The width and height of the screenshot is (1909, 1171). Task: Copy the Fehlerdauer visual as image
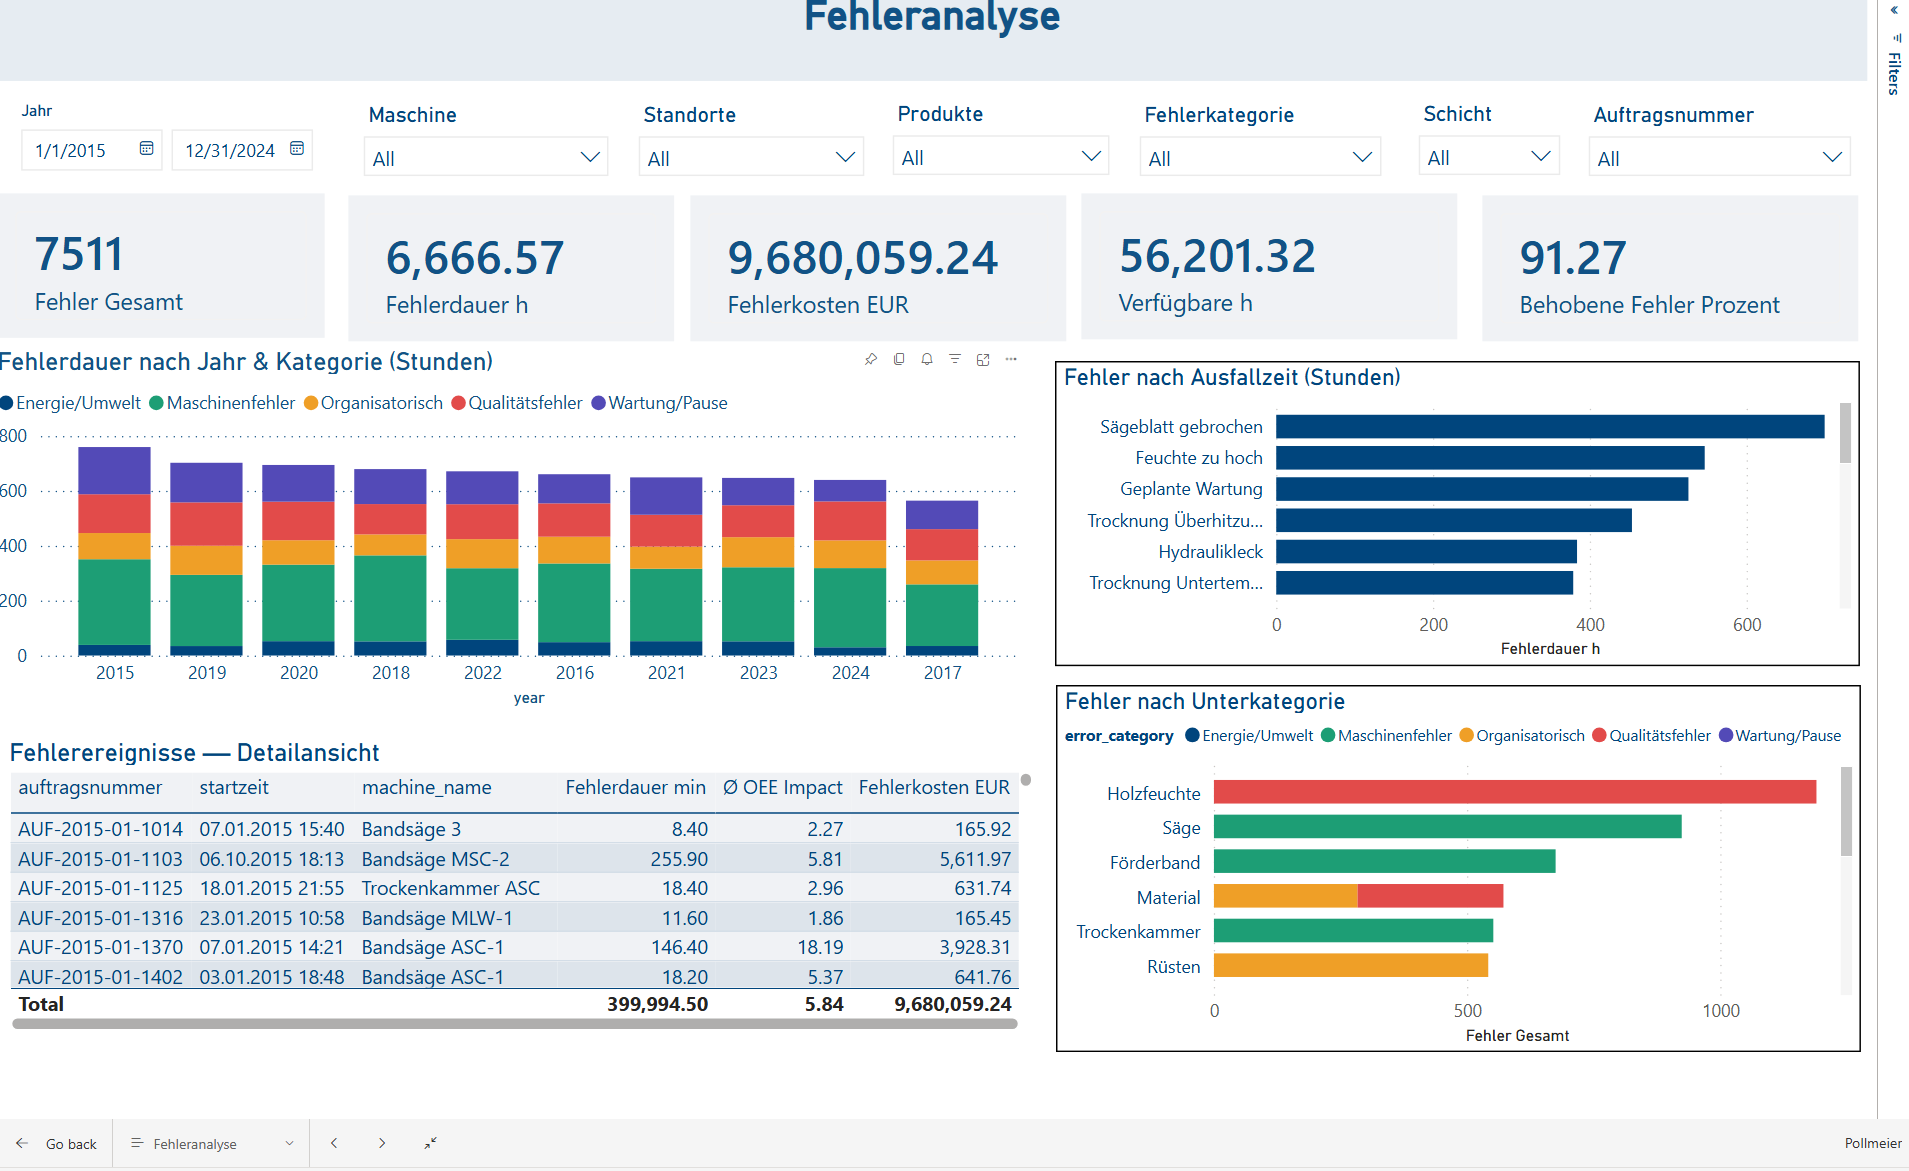pos(898,359)
